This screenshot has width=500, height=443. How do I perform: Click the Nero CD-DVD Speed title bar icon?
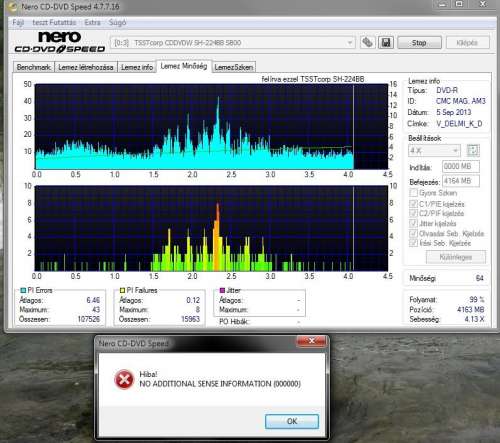pyautogui.click(x=12, y=6)
